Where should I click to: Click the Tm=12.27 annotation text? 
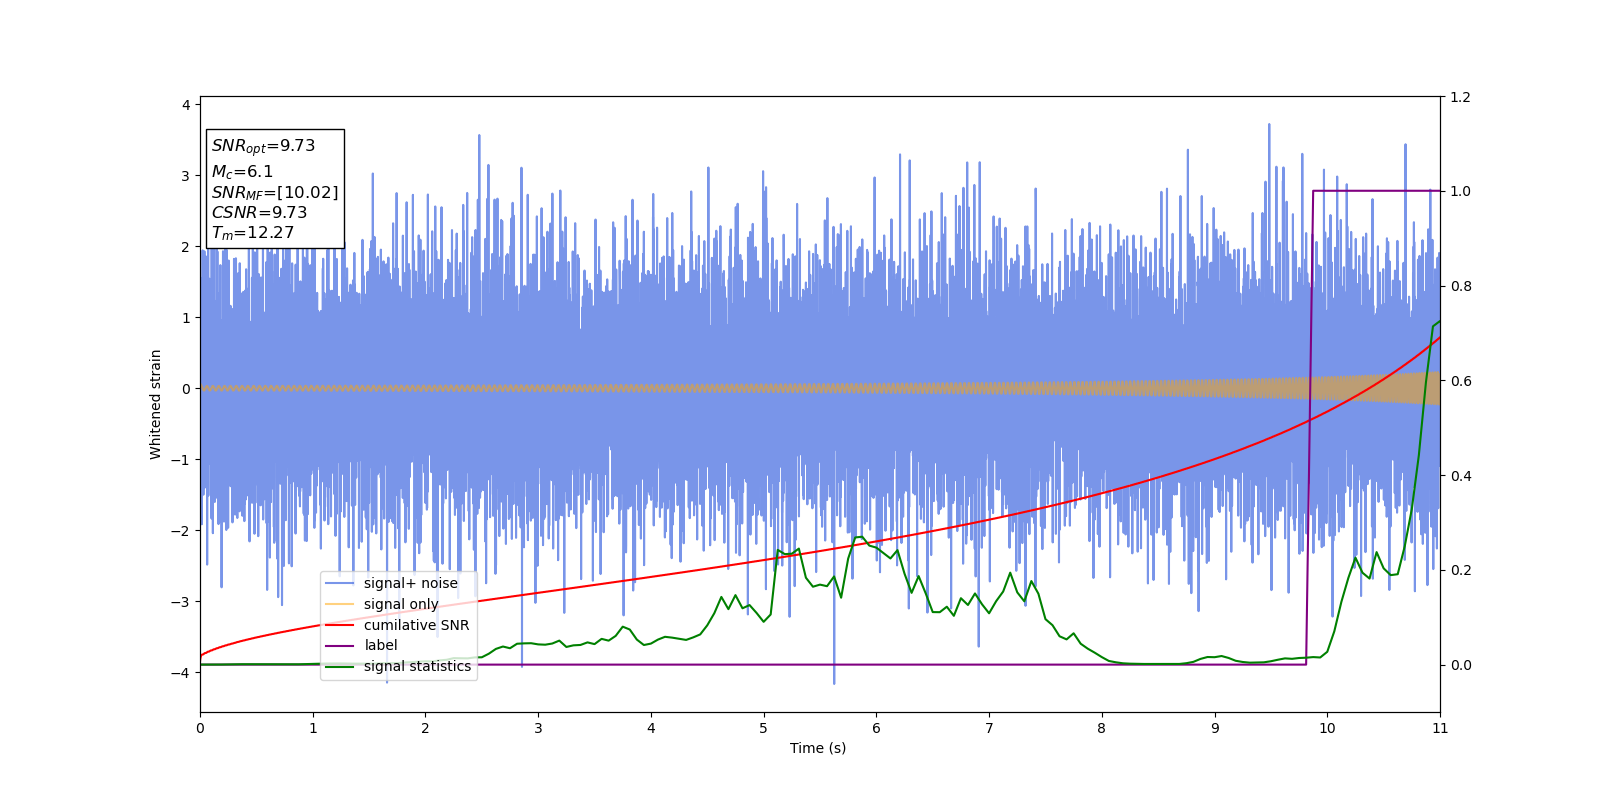[253, 233]
